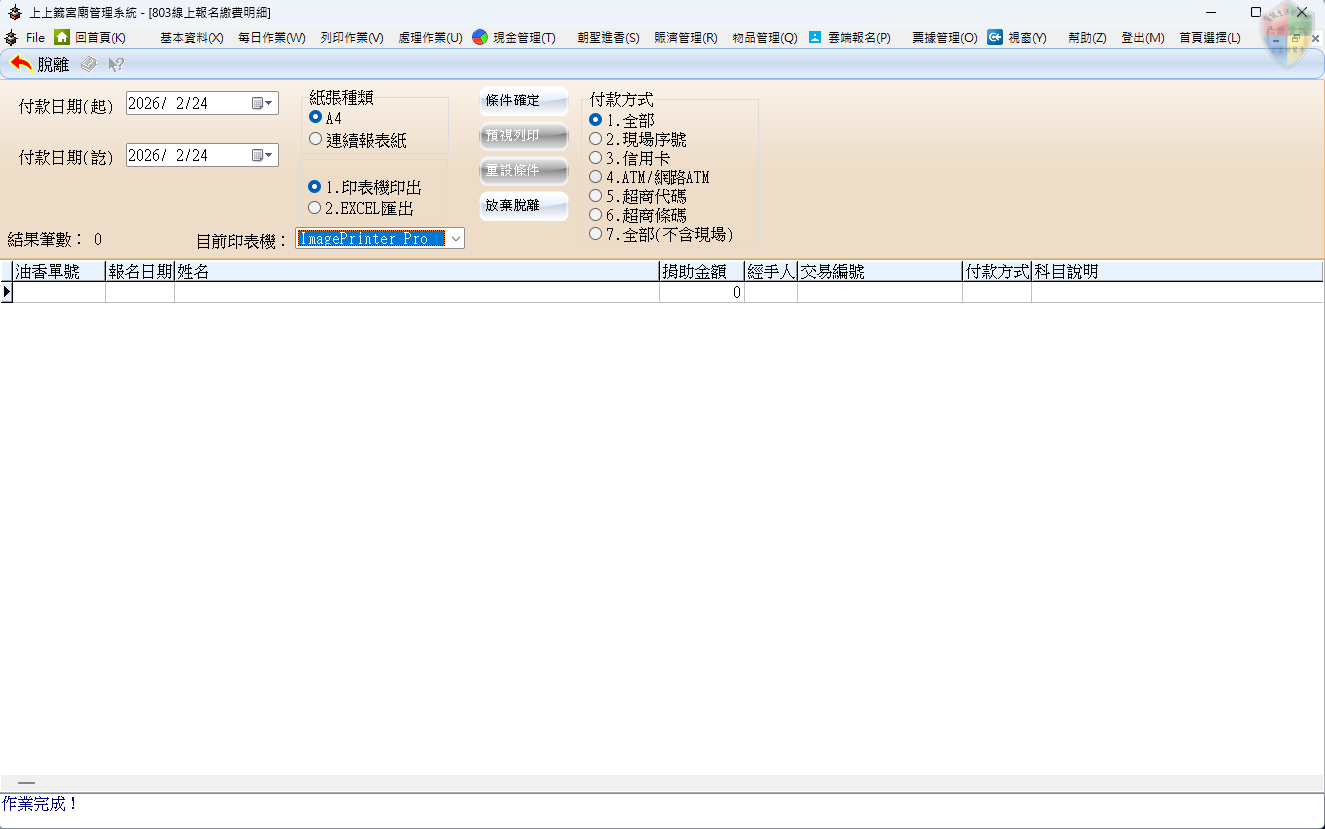
Task: Click the blue 雲端報名 icon
Action: [815, 37]
